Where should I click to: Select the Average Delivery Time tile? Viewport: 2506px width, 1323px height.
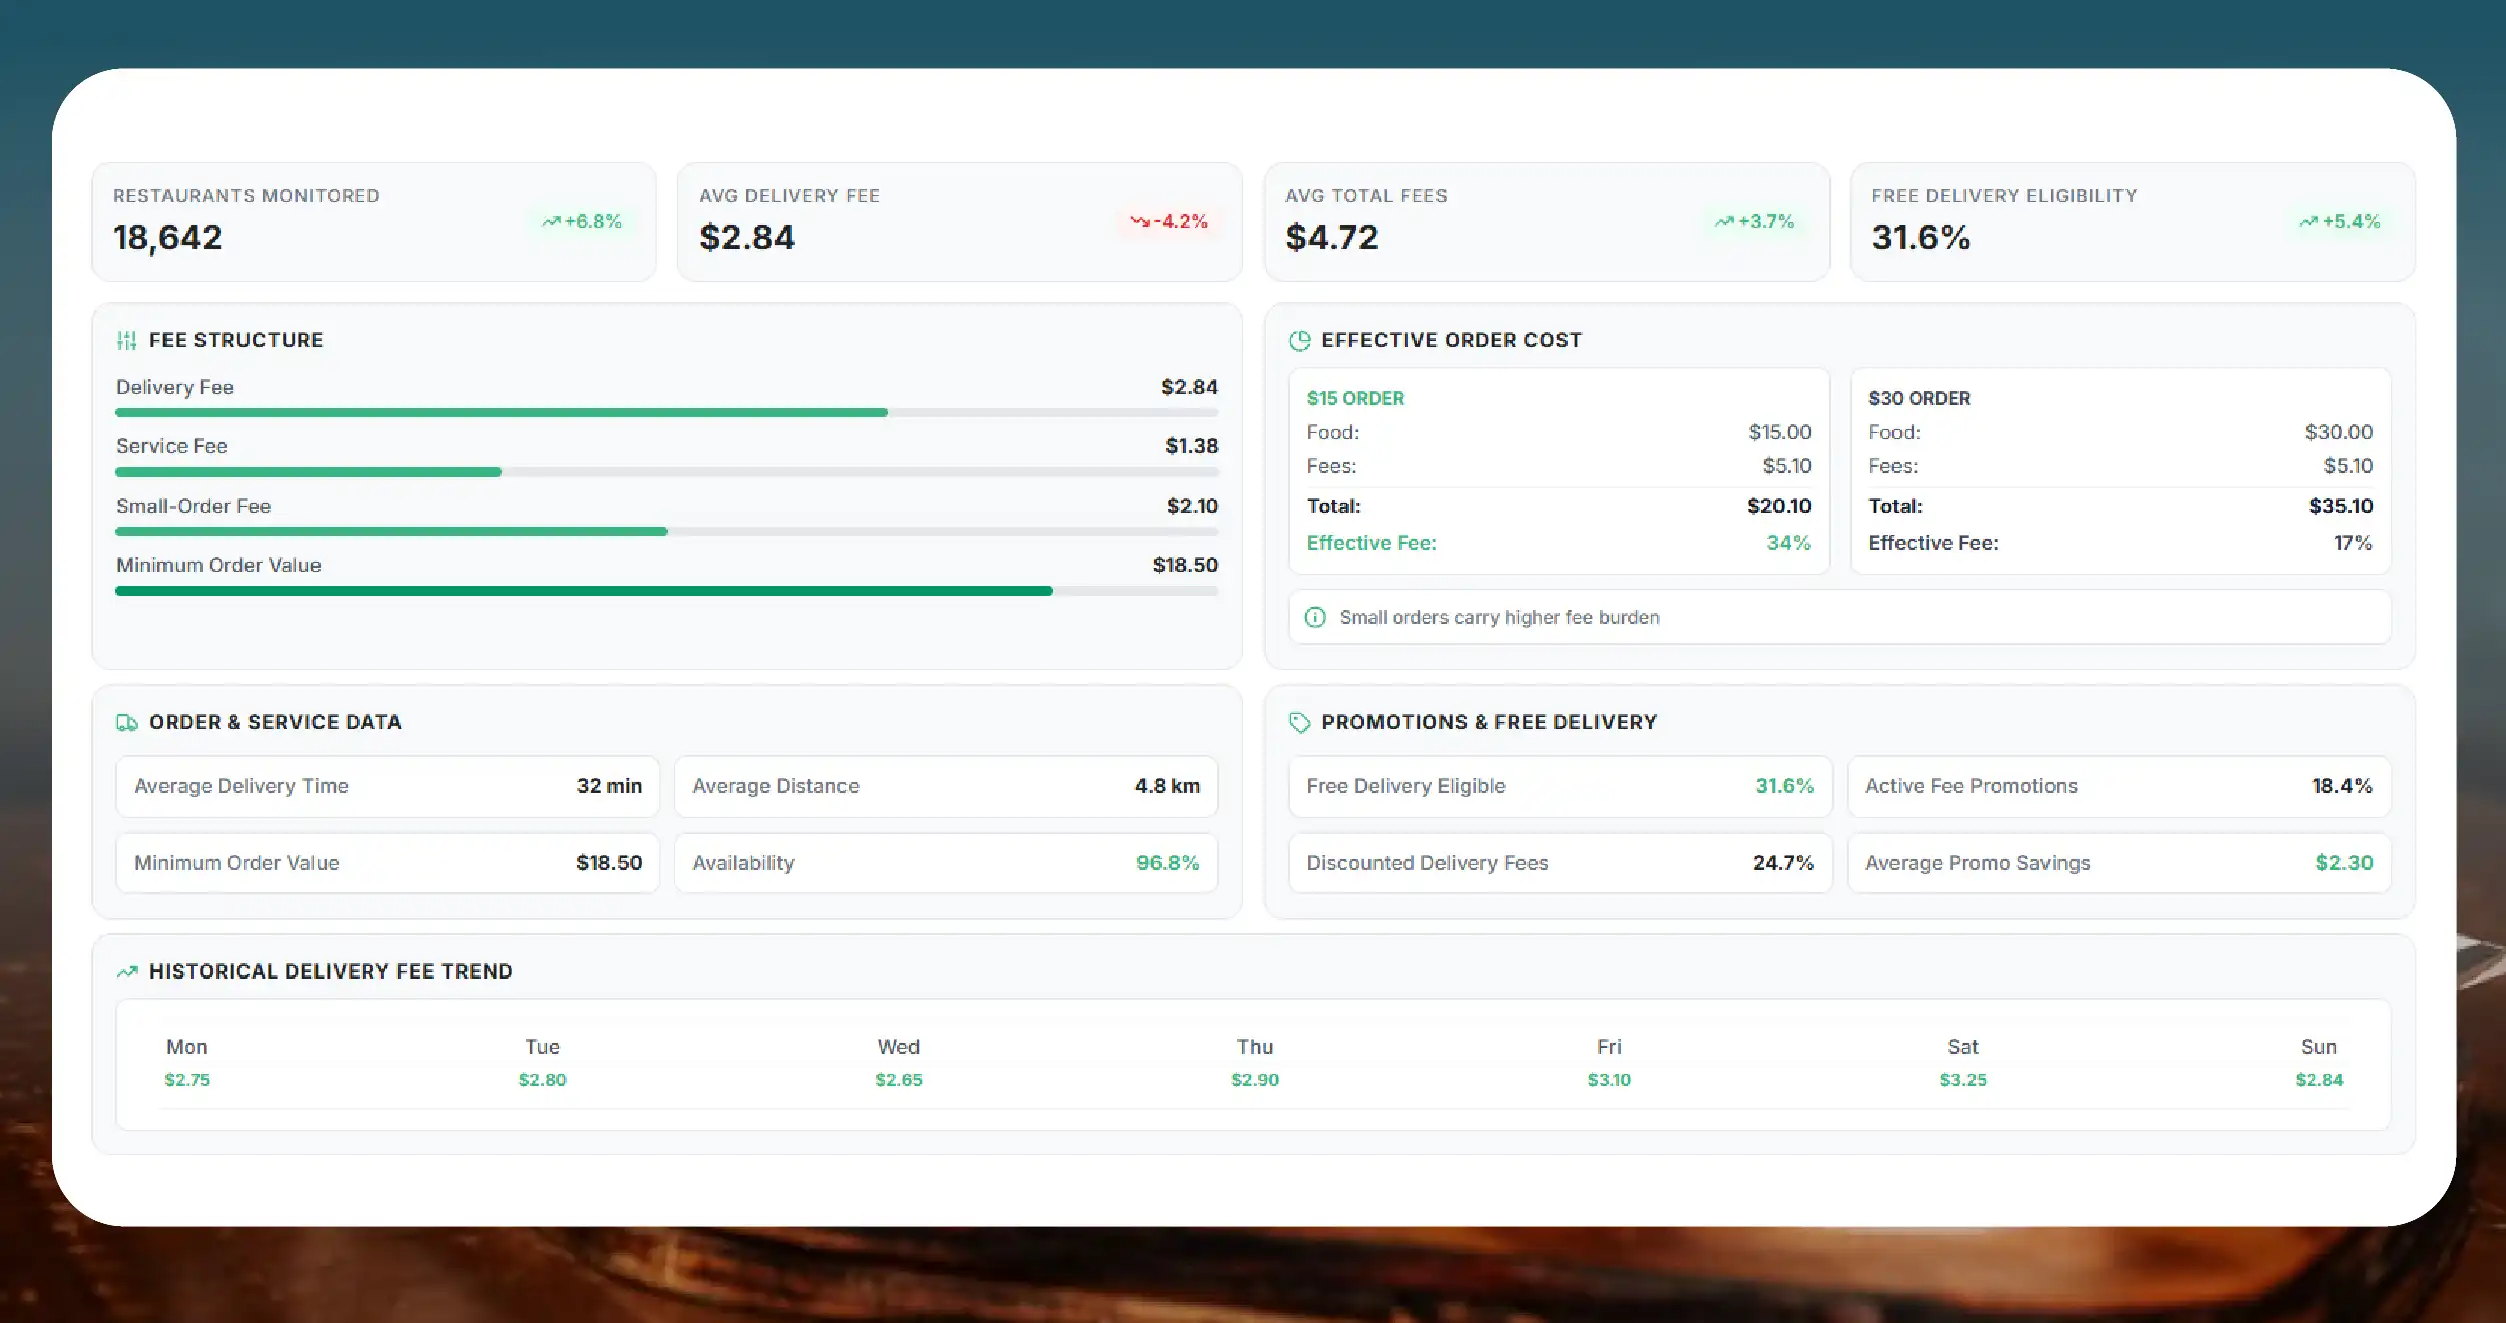(388, 787)
